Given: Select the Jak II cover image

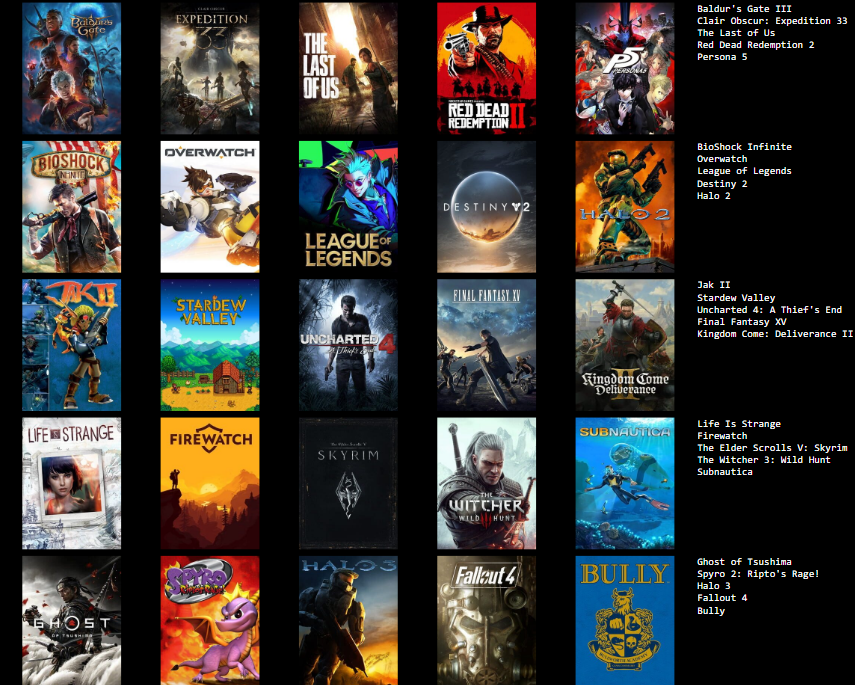Looking at the screenshot, I should [x=71, y=345].
